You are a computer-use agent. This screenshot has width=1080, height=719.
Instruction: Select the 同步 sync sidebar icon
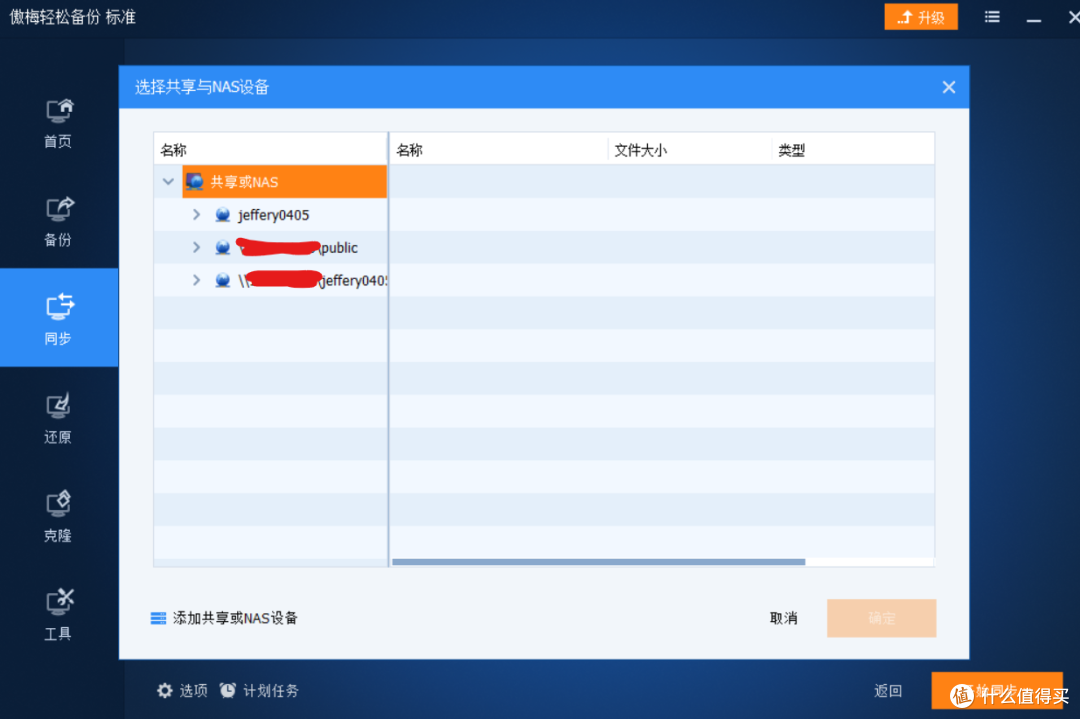(59, 317)
